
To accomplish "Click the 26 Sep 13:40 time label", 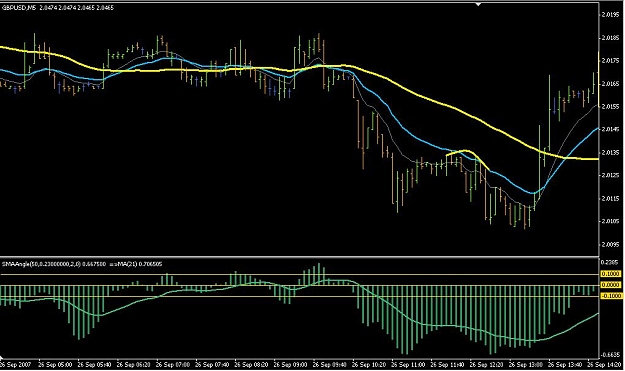I will coord(566,365).
